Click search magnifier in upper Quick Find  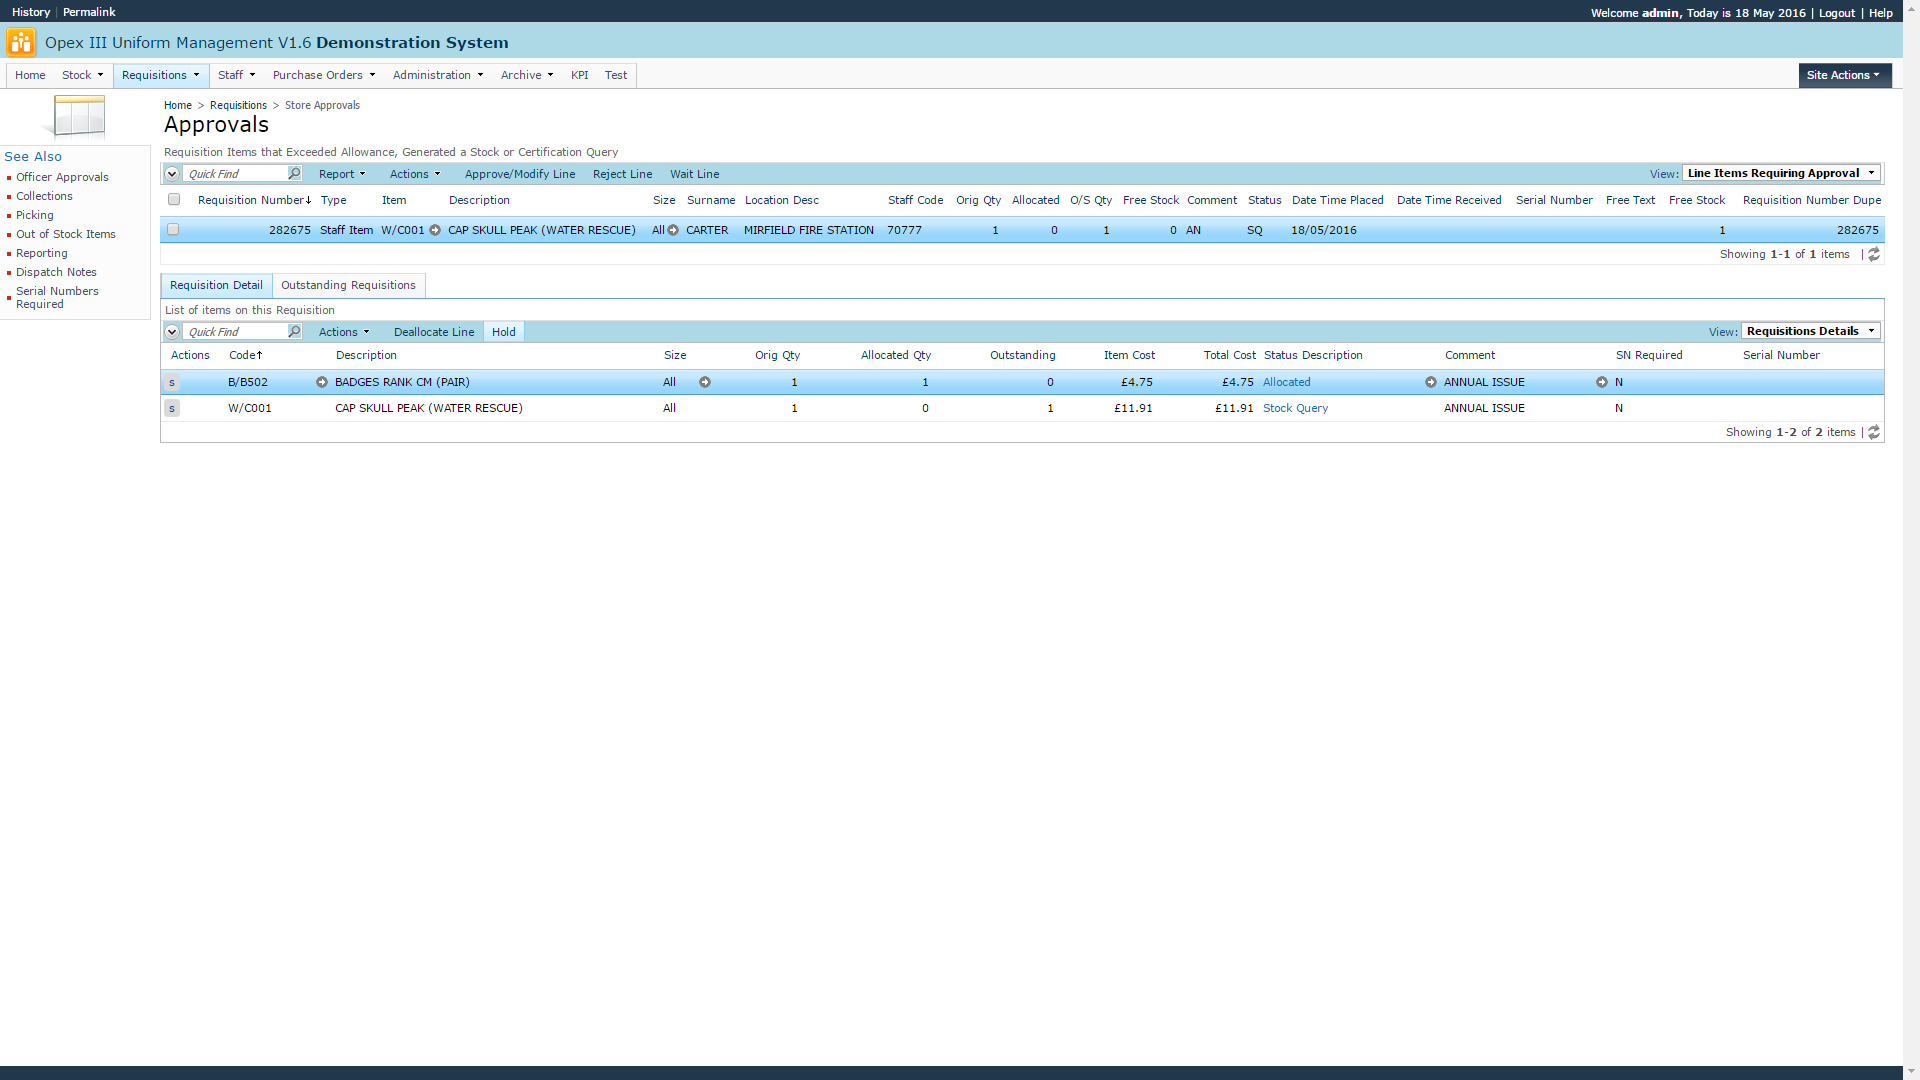(x=294, y=173)
